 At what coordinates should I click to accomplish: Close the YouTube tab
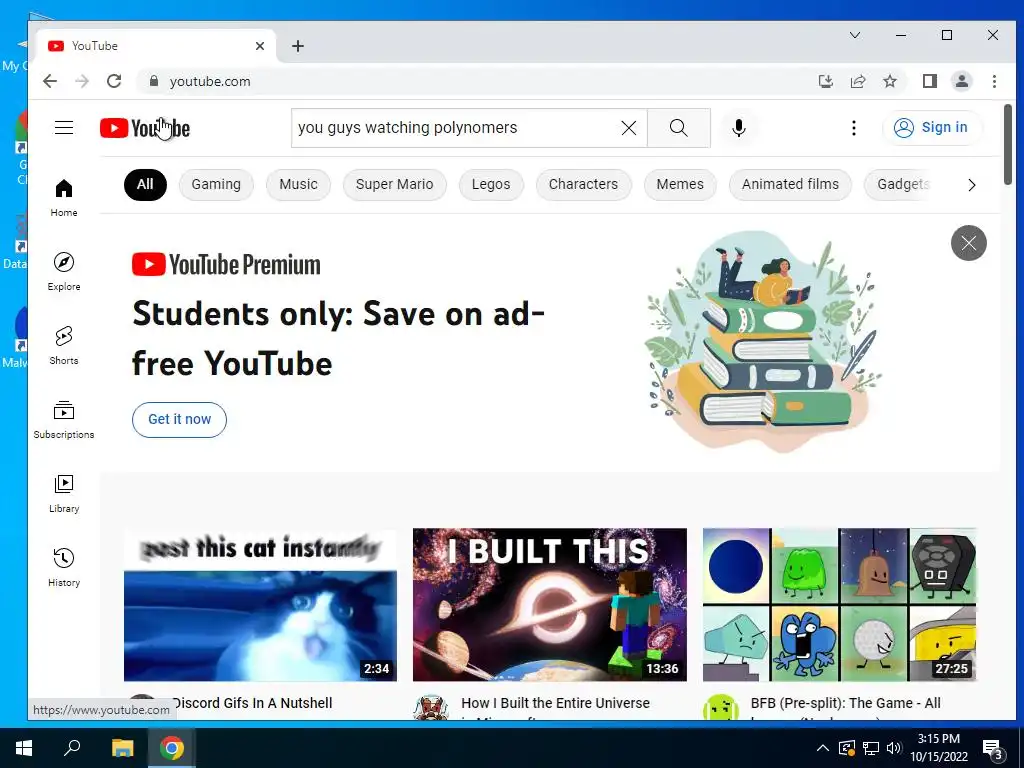click(x=259, y=46)
